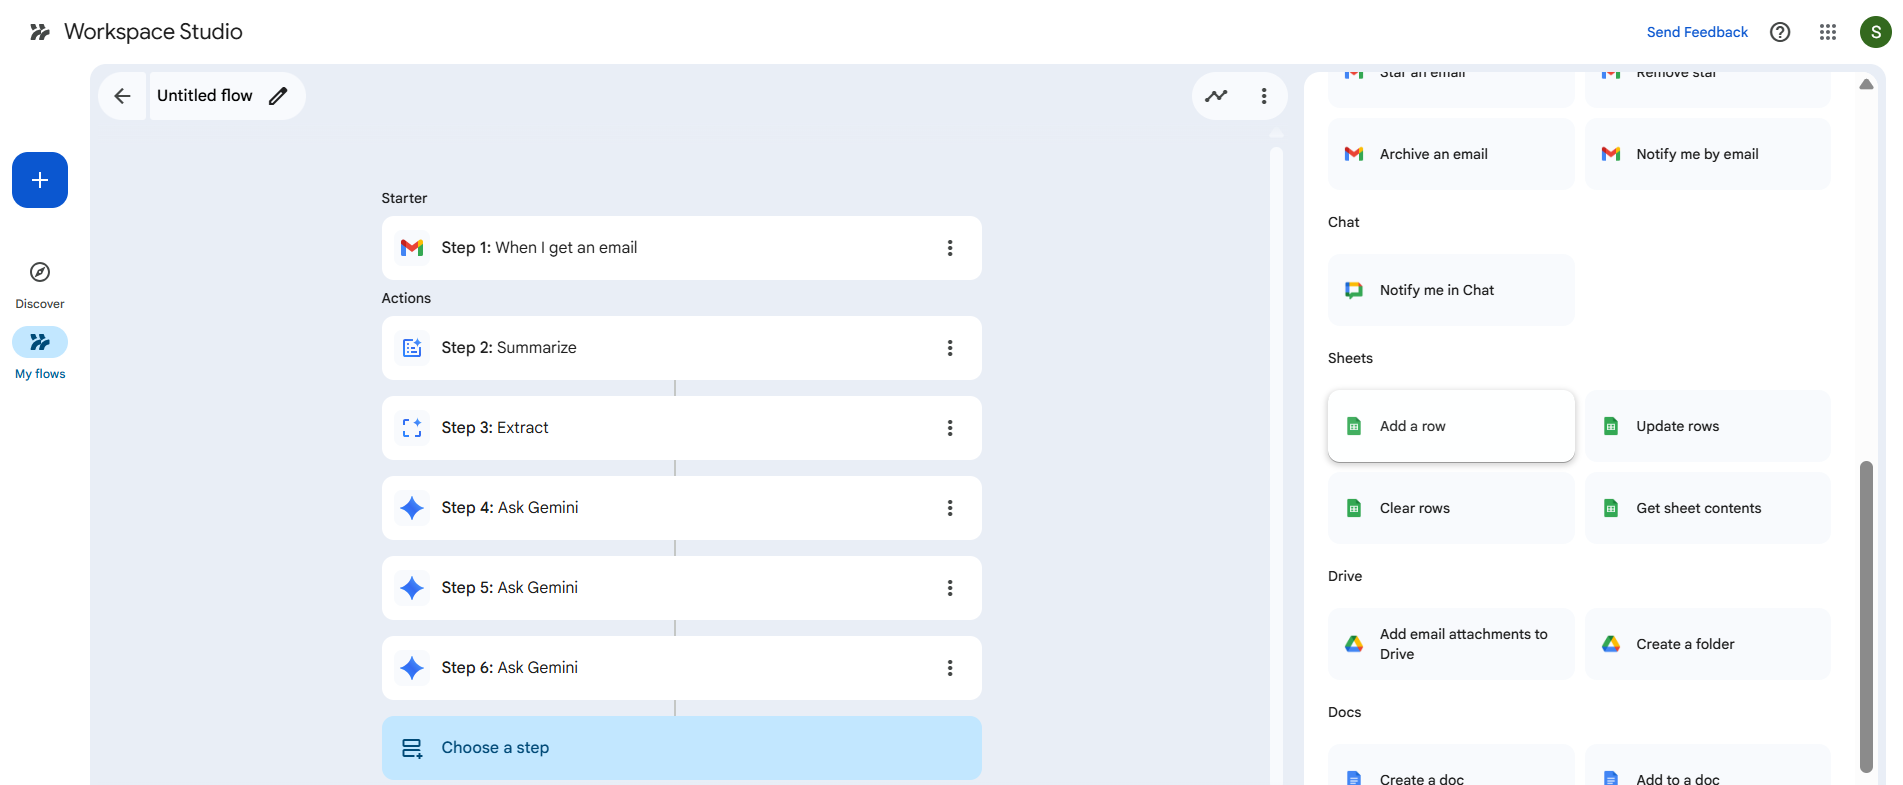Open the Discover compass in the sidebar

tap(40, 273)
